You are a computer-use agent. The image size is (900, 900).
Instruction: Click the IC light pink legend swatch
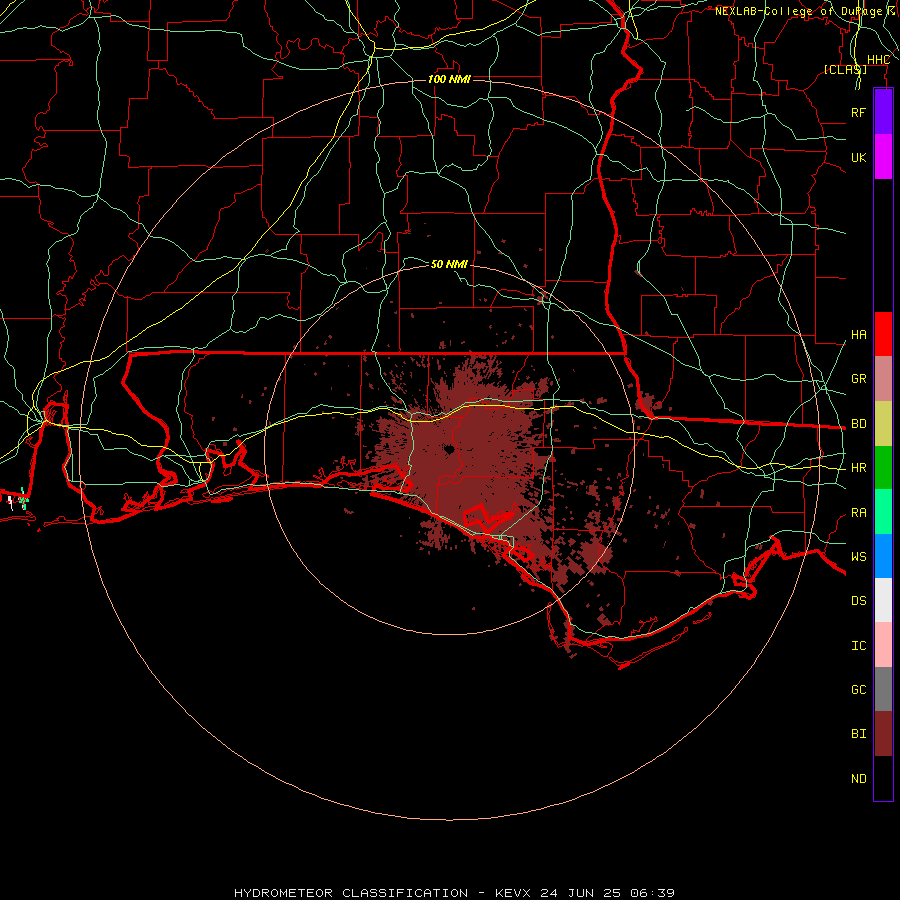pyautogui.click(x=883, y=645)
